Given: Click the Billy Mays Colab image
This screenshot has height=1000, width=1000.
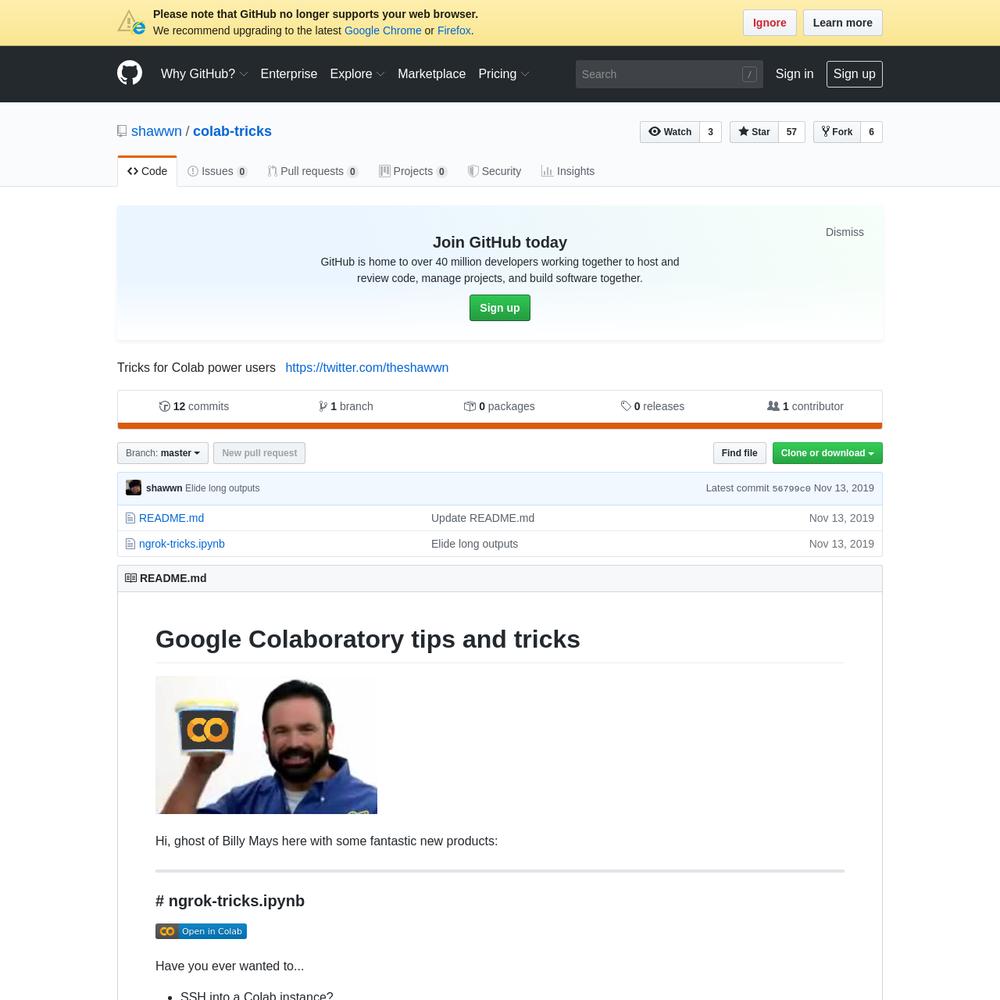Looking at the screenshot, I should click(x=267, y=745).
